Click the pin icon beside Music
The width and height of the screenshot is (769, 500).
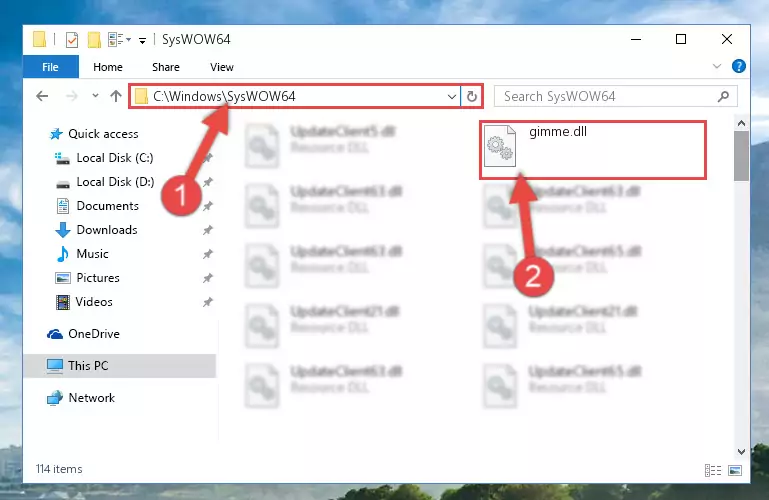point(208,254)
